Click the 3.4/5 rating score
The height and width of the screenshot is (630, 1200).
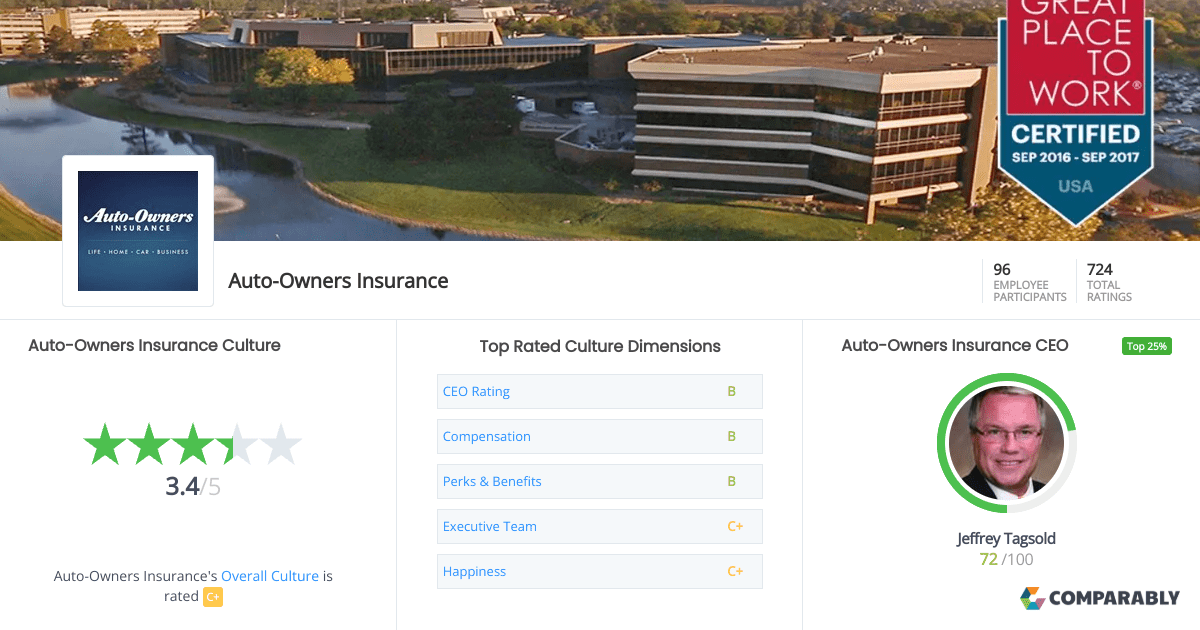192,487
